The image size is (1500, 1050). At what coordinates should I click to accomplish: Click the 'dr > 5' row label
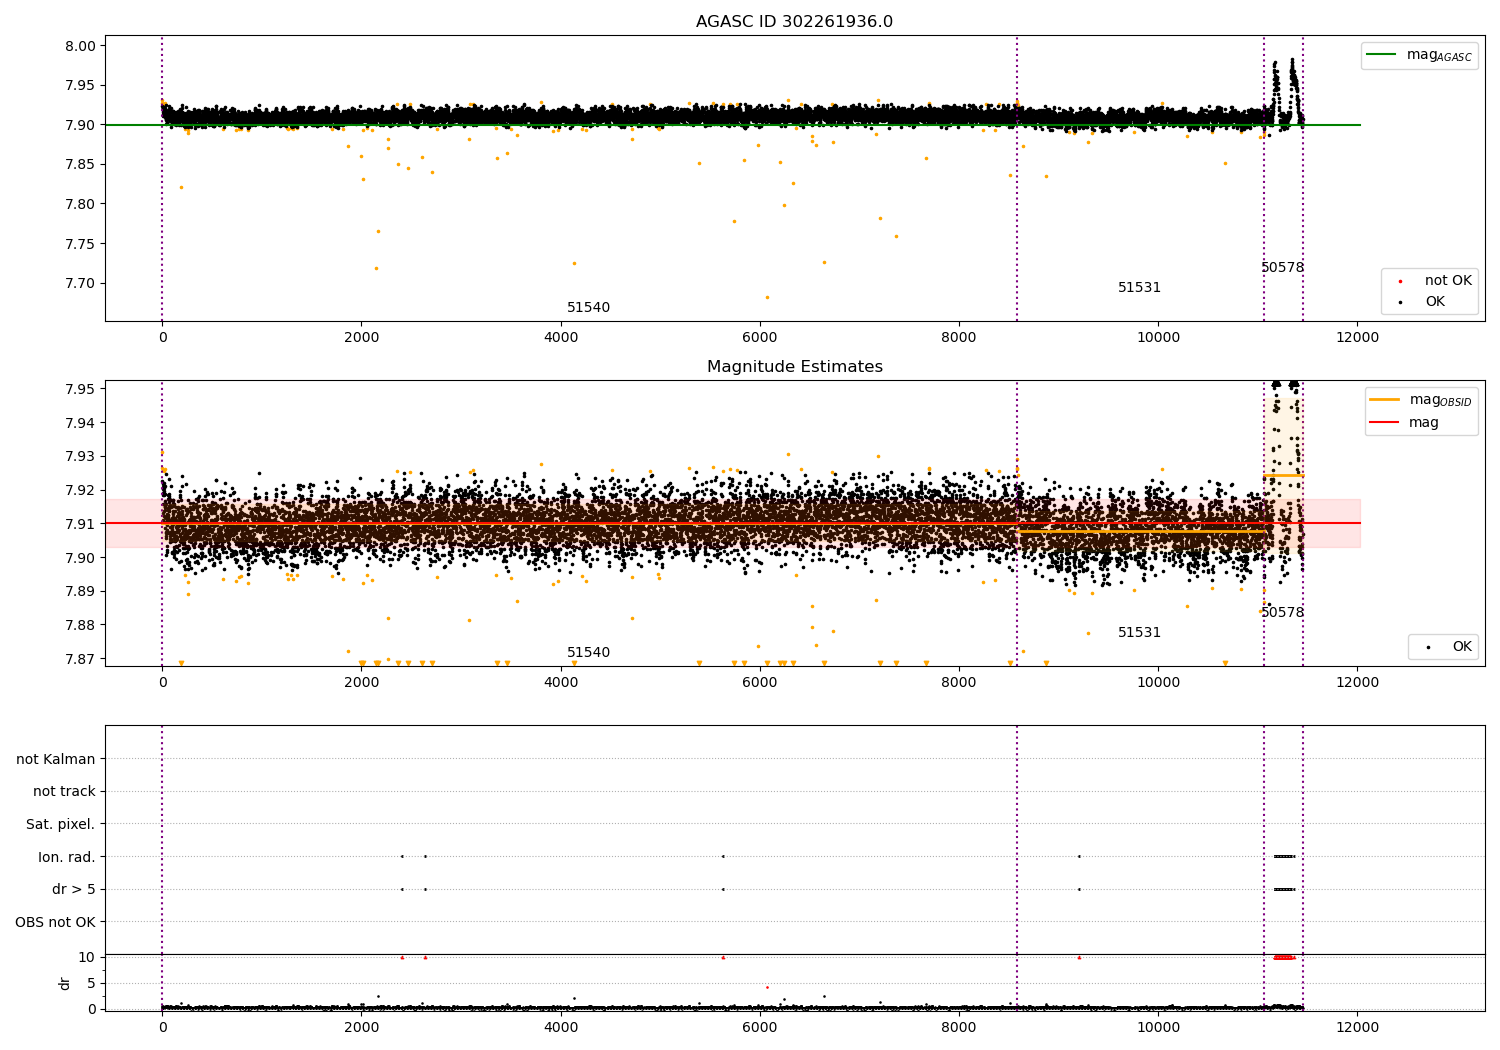point(74,890)
